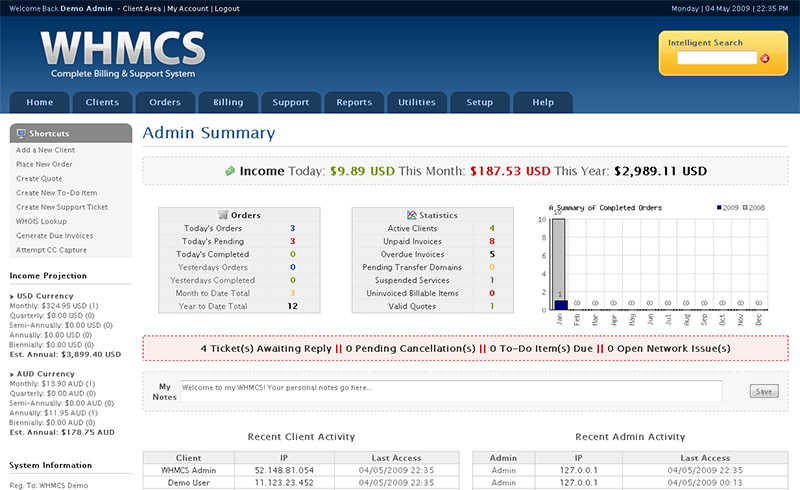Open the Create Quote shortcut
The width and height of the screenshot is (800, 490).
(39, 179)
